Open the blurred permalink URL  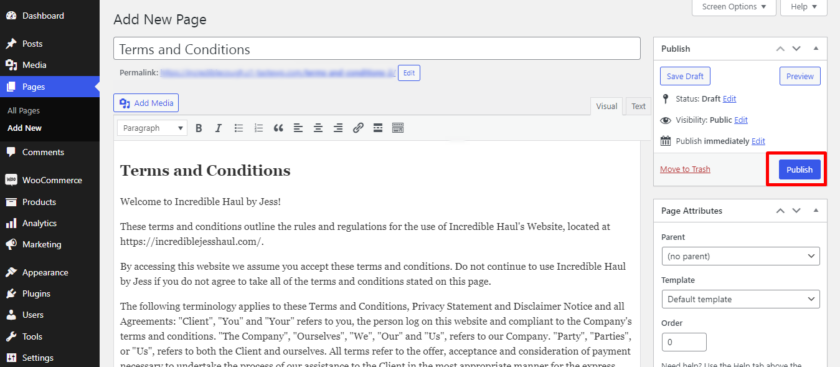click(x=278, y=73)
